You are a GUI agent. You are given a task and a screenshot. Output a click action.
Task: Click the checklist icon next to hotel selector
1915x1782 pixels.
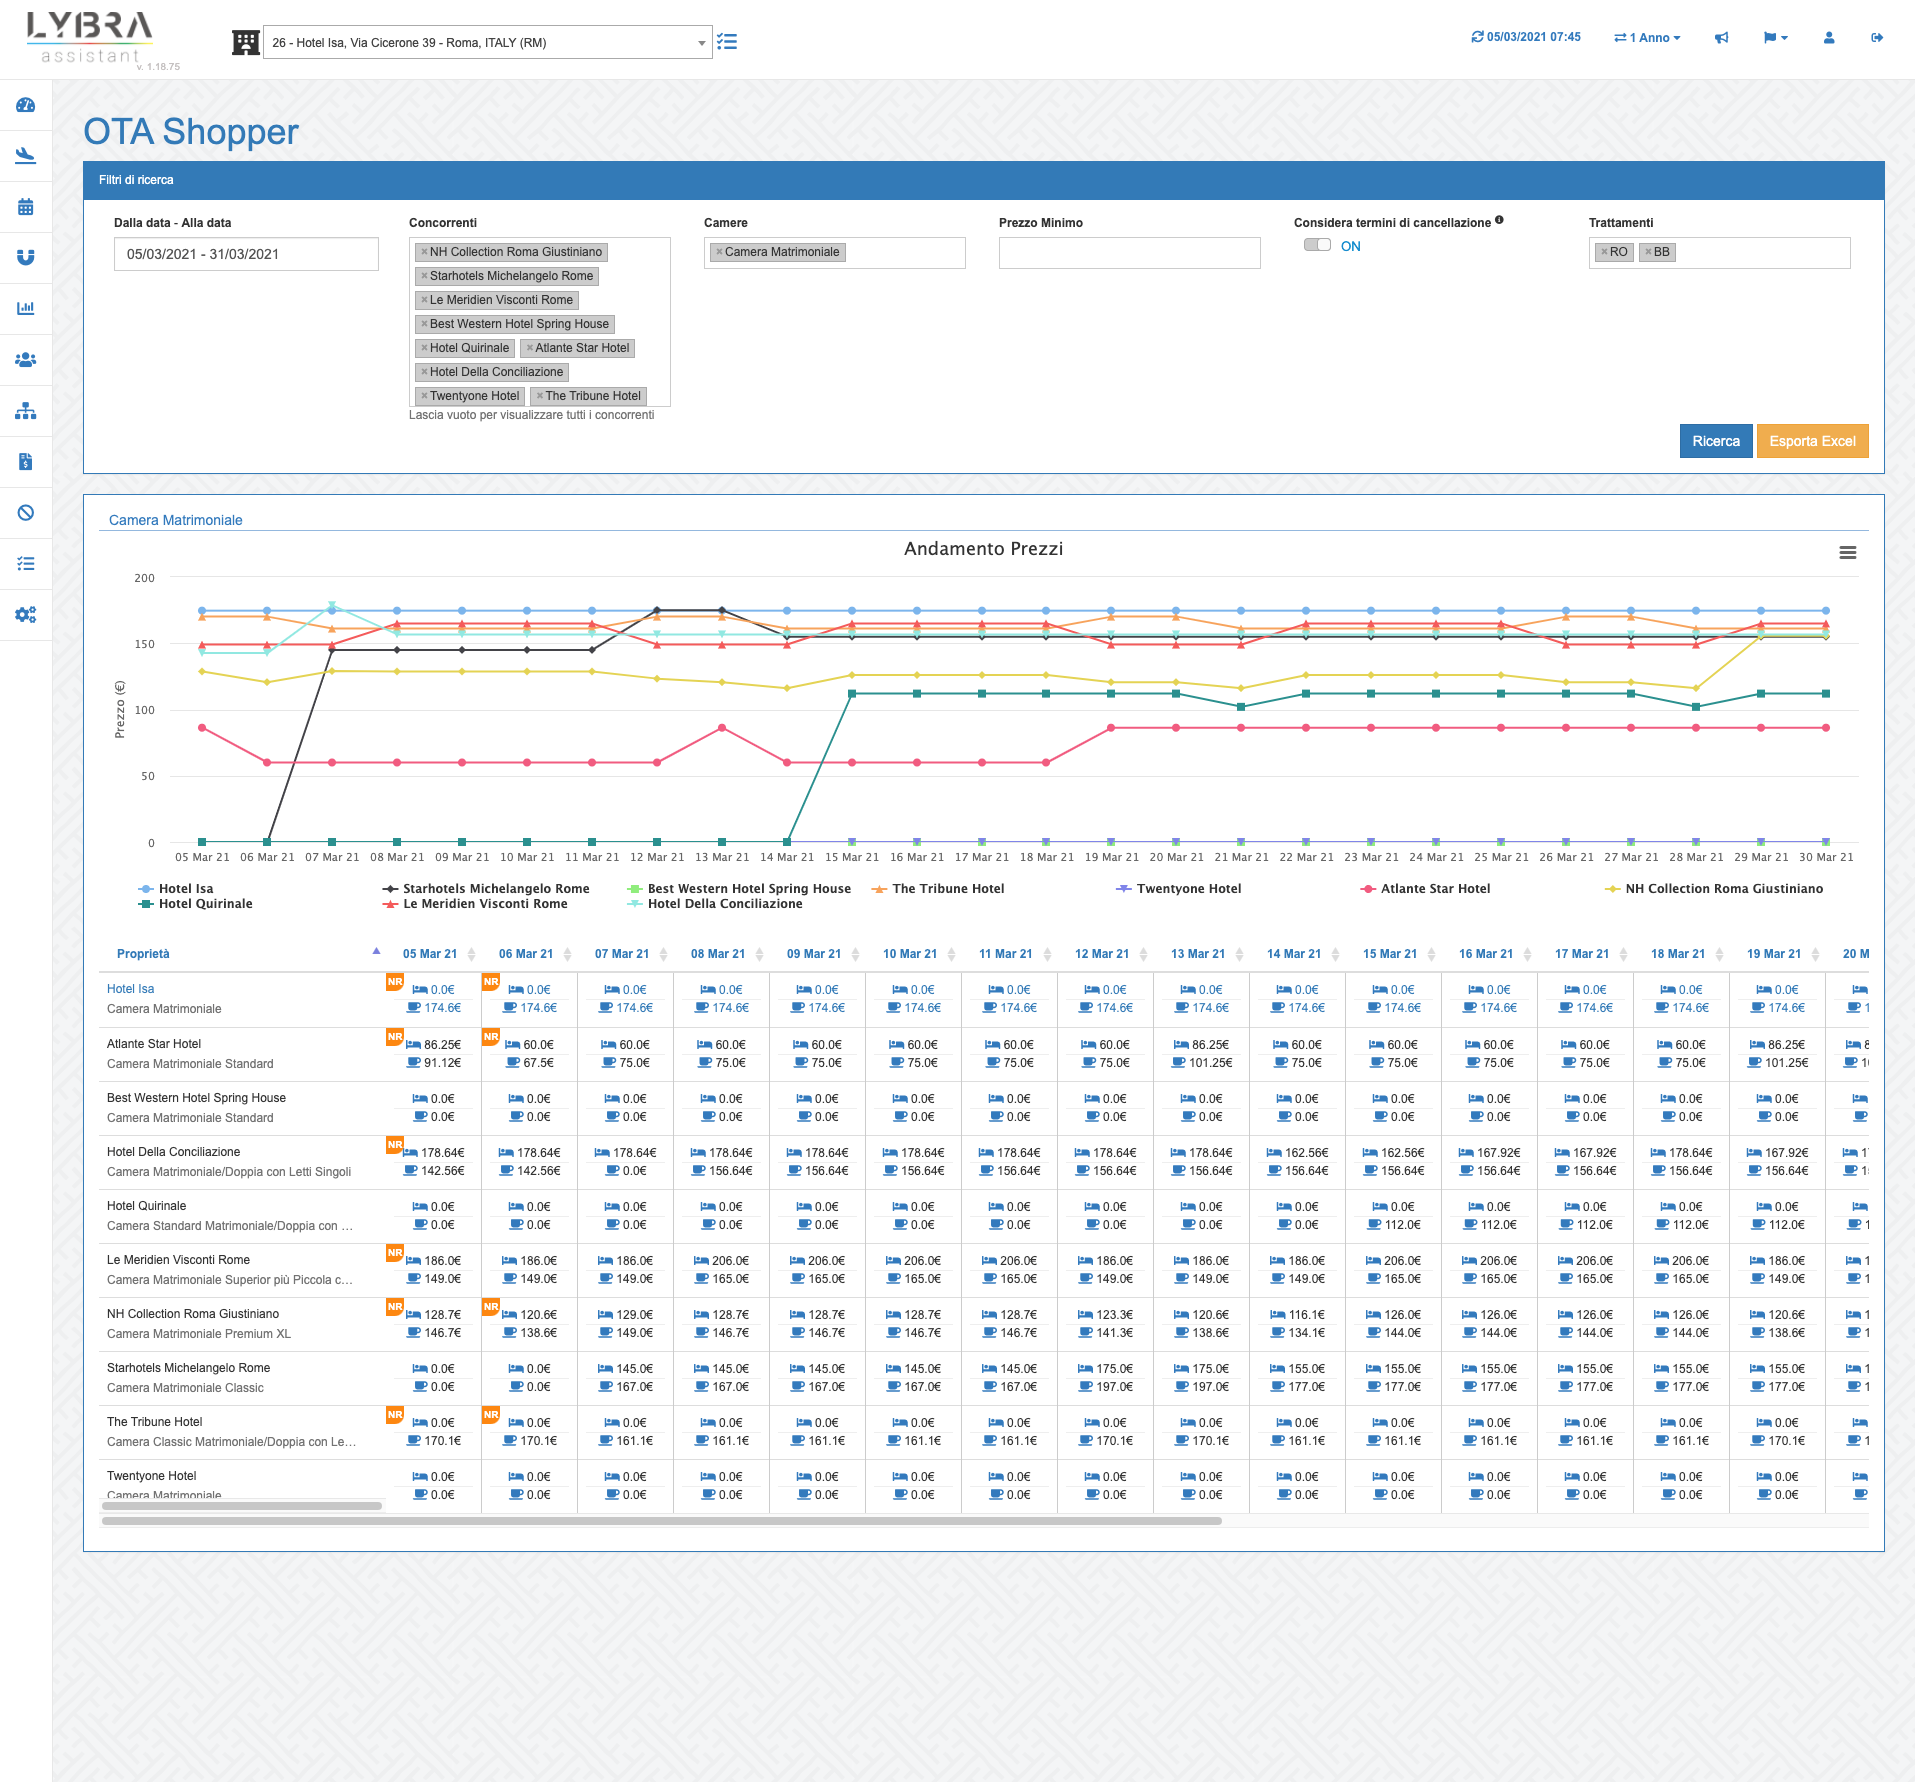tap(727, 42)
